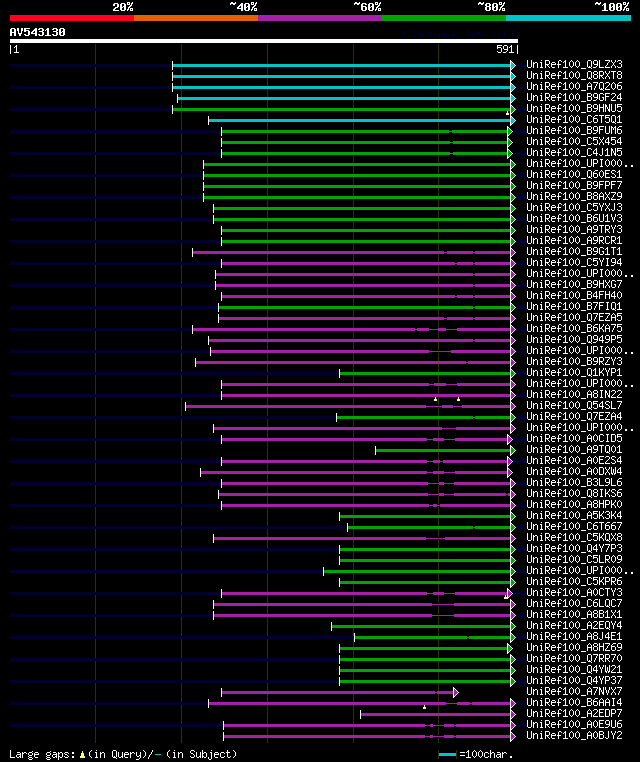Click the white query sequence bar
Screen dimensions: 640x762
pos(264,41)
